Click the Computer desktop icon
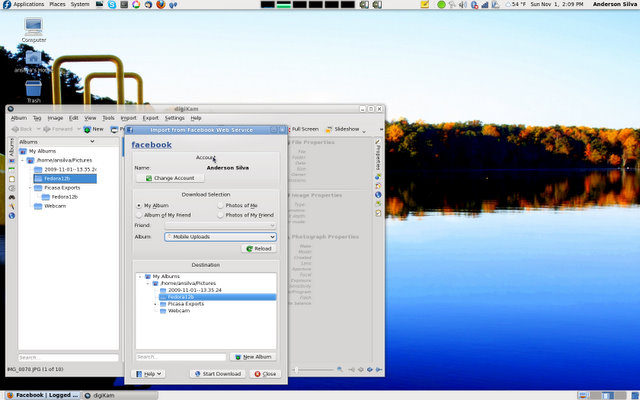This screenshot has height=400, width=640. 34,28
